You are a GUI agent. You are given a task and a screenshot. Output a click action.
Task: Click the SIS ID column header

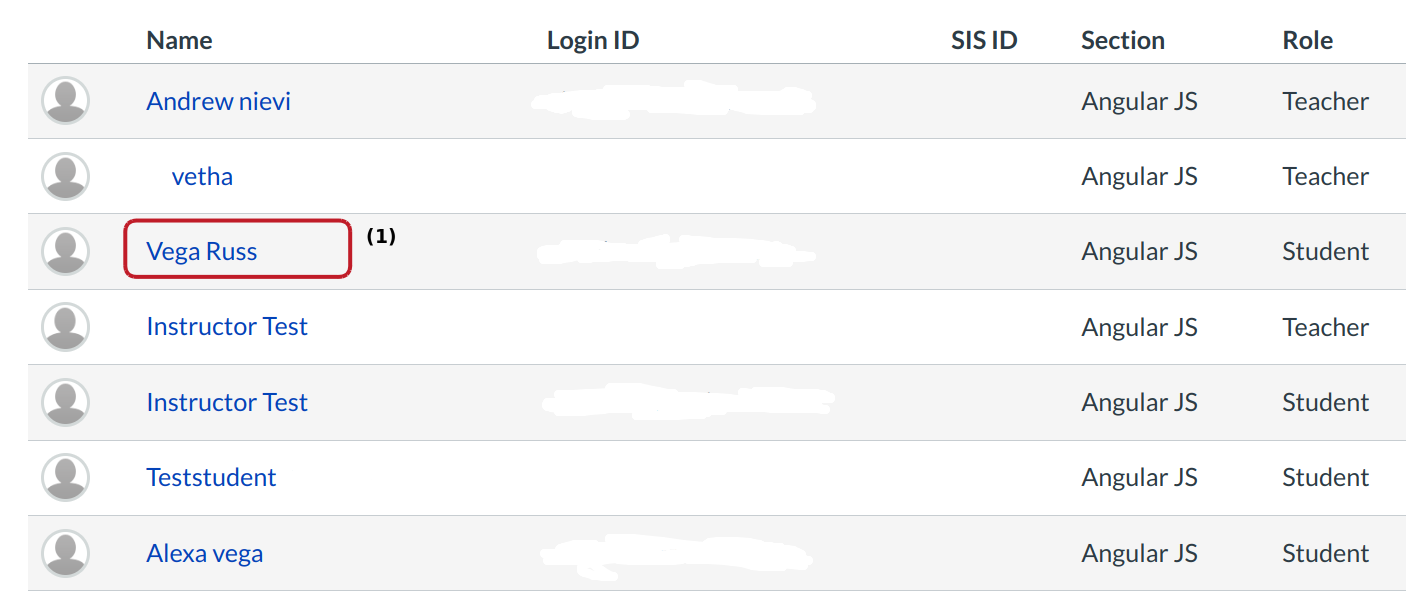983,41
